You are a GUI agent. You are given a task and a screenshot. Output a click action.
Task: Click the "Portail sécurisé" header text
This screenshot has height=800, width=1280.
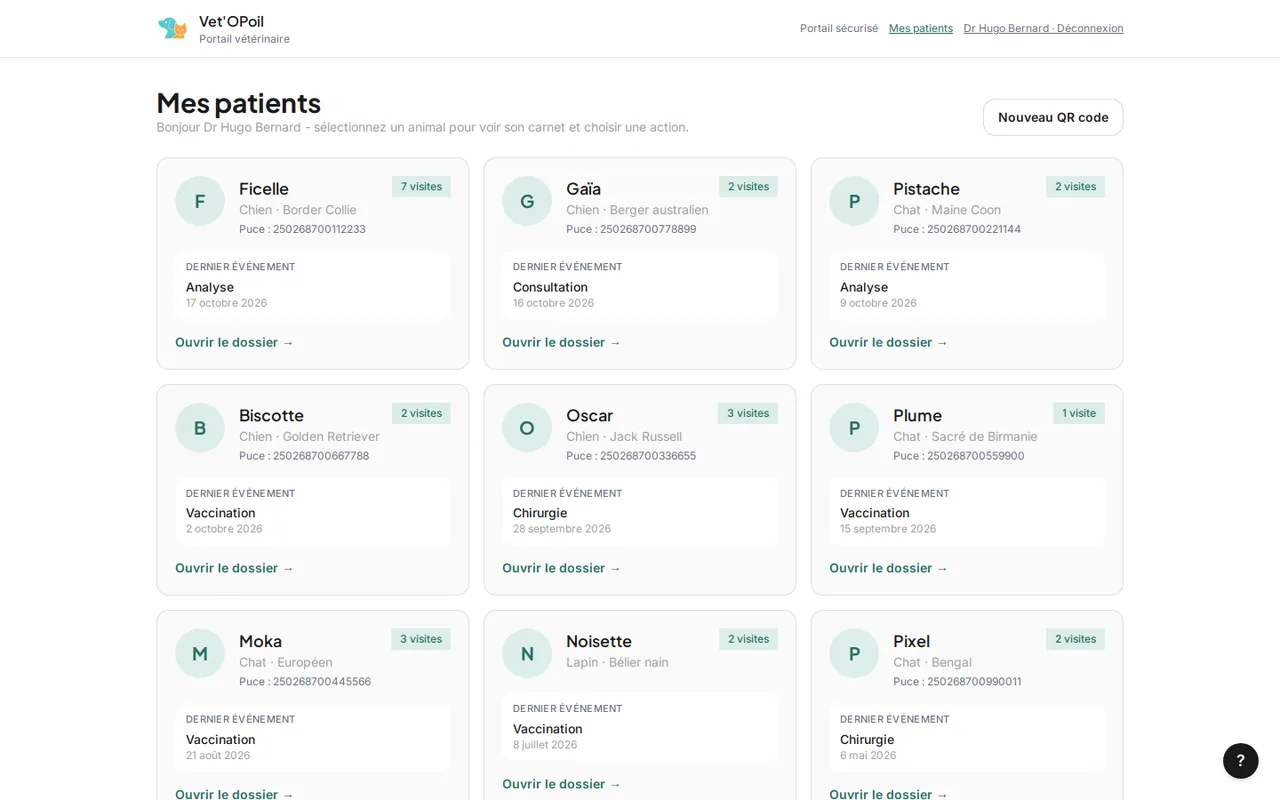pos(839,28)
